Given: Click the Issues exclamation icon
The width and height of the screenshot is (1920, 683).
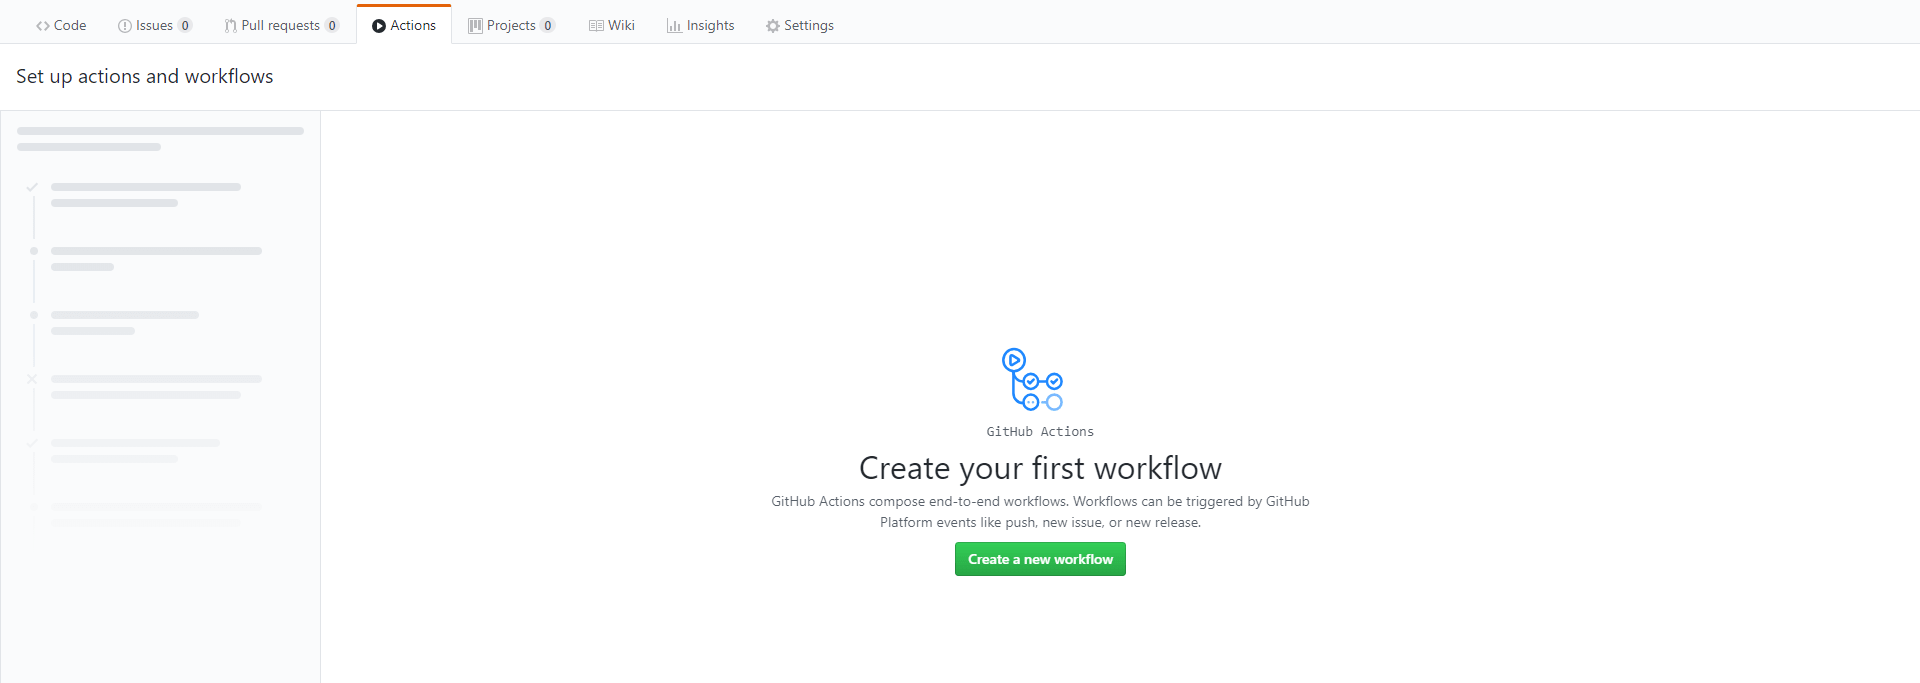Looking at the screenshot, I should pos(125,26).
